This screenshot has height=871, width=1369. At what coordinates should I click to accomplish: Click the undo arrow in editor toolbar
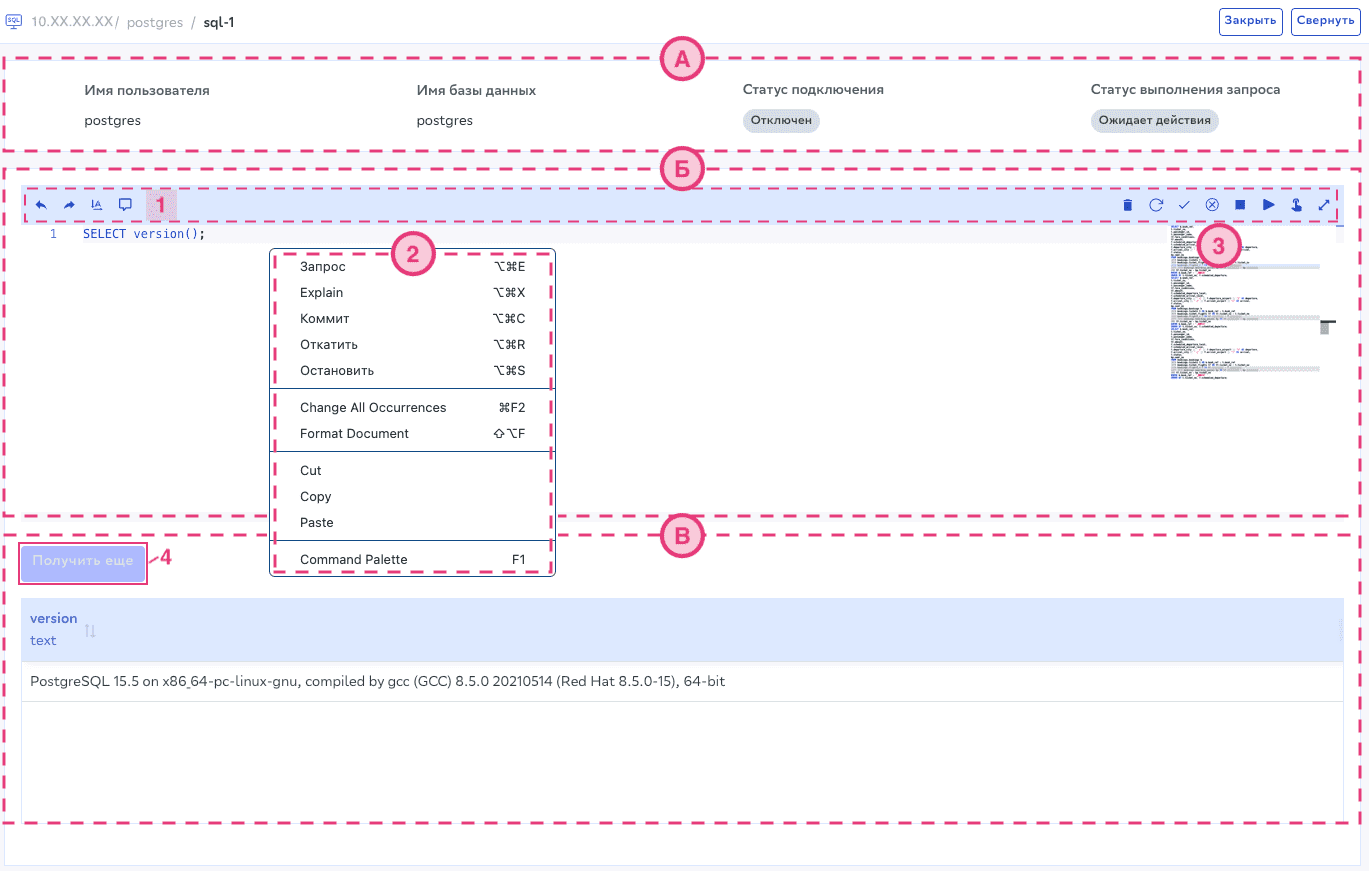(41, 205)
